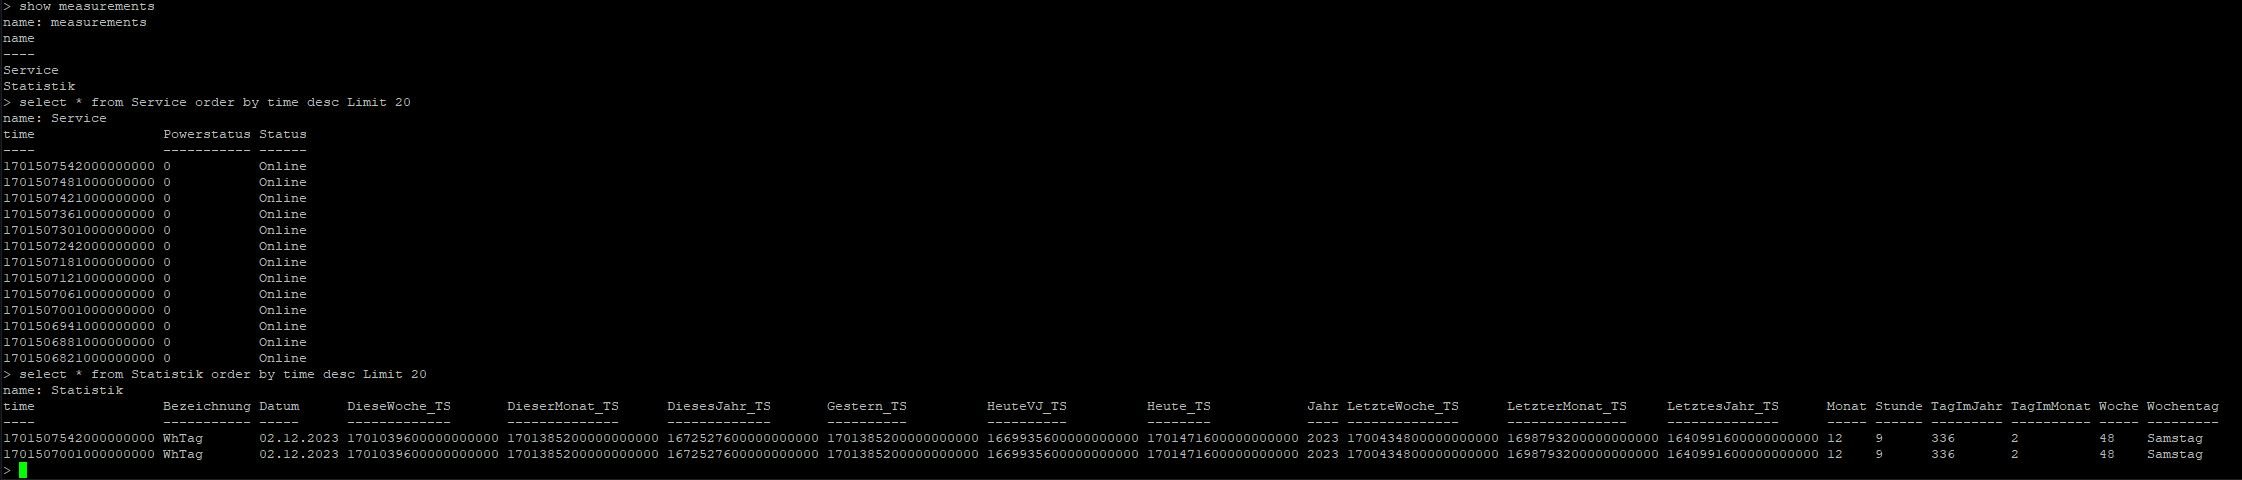Click the 'name: measurements' output line
Screen dimensions: 2242x480
pos(75,22)
